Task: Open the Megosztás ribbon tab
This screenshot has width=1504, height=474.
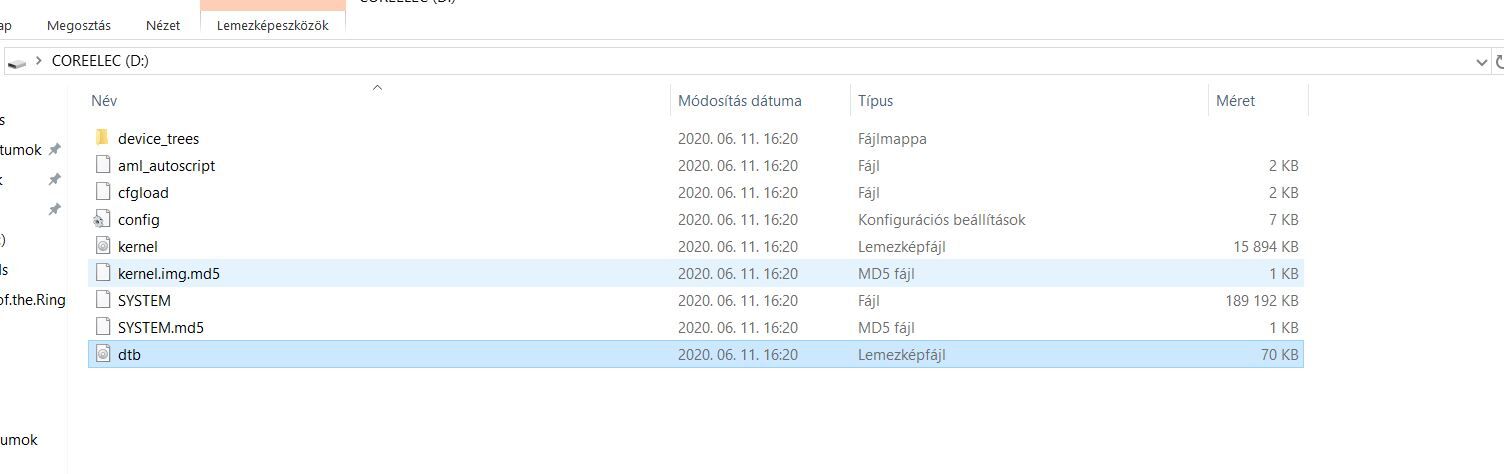Action: point(79,25)
